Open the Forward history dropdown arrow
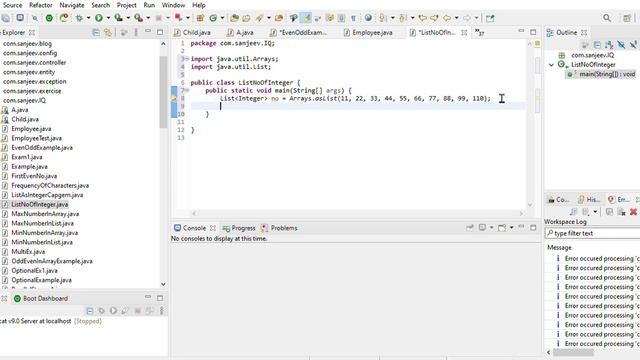The width and height of the screenshot is (640, 360). tap(476, 18)
